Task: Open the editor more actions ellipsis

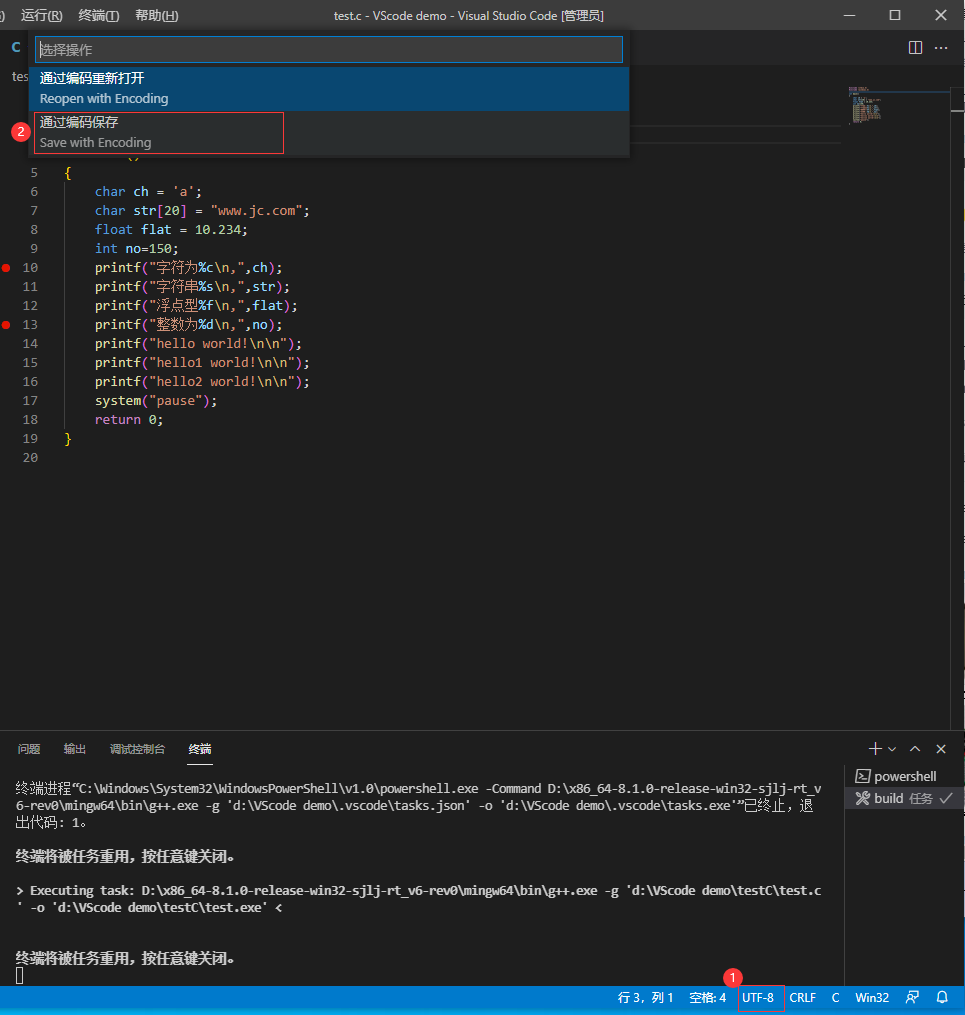Action: pos(941,48)
